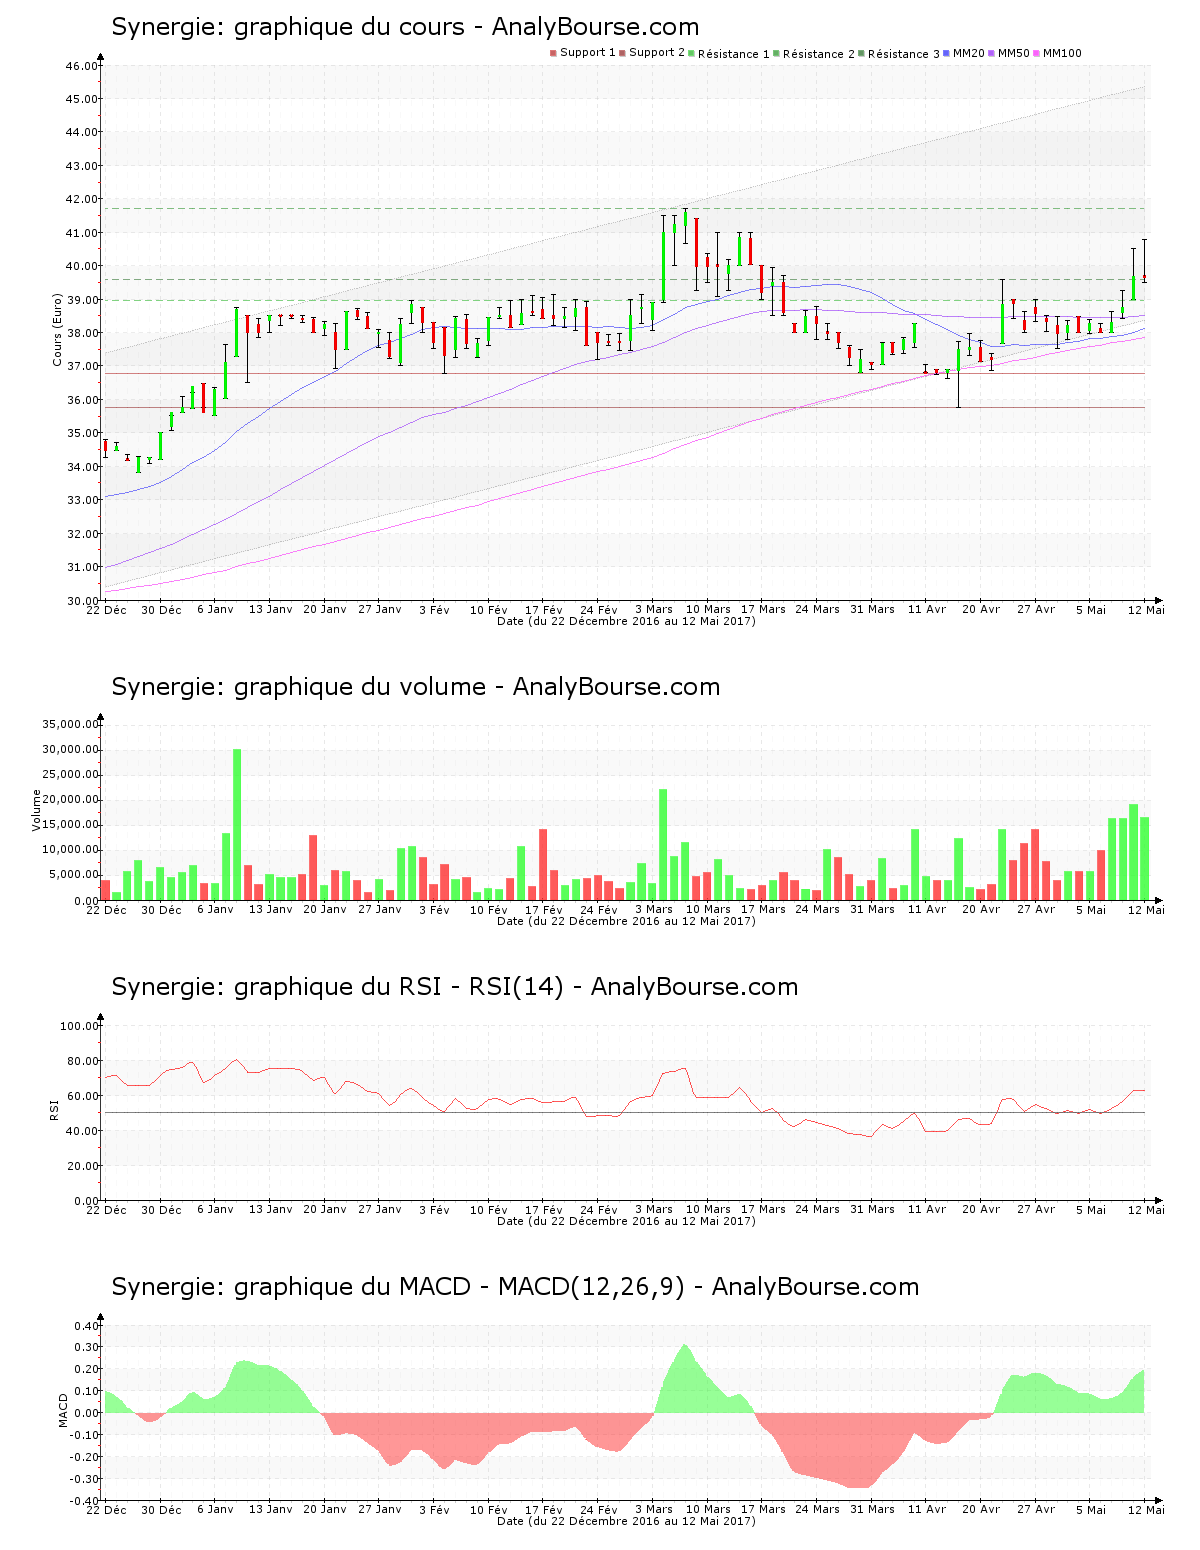Click the 'MACD' vertical axis label
The width and height of the screenshot is (1200, 1550).
coord(64,1410)
